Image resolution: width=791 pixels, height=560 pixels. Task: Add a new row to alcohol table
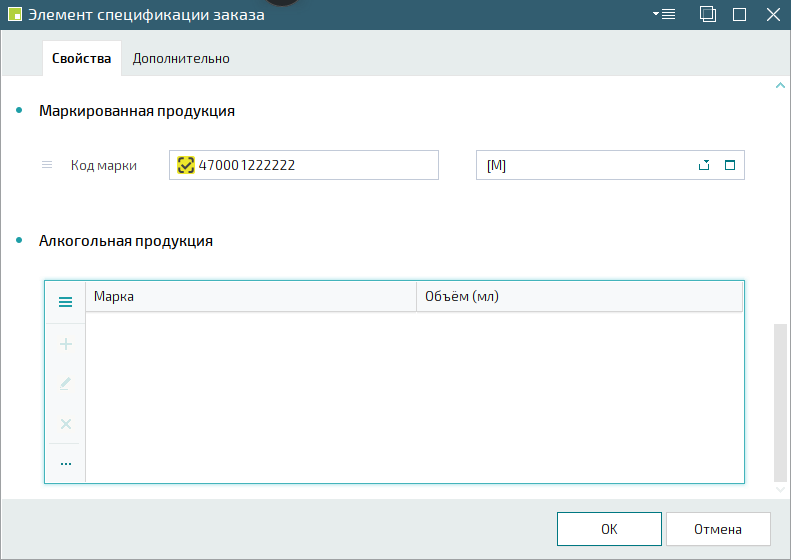click(66, 344)
